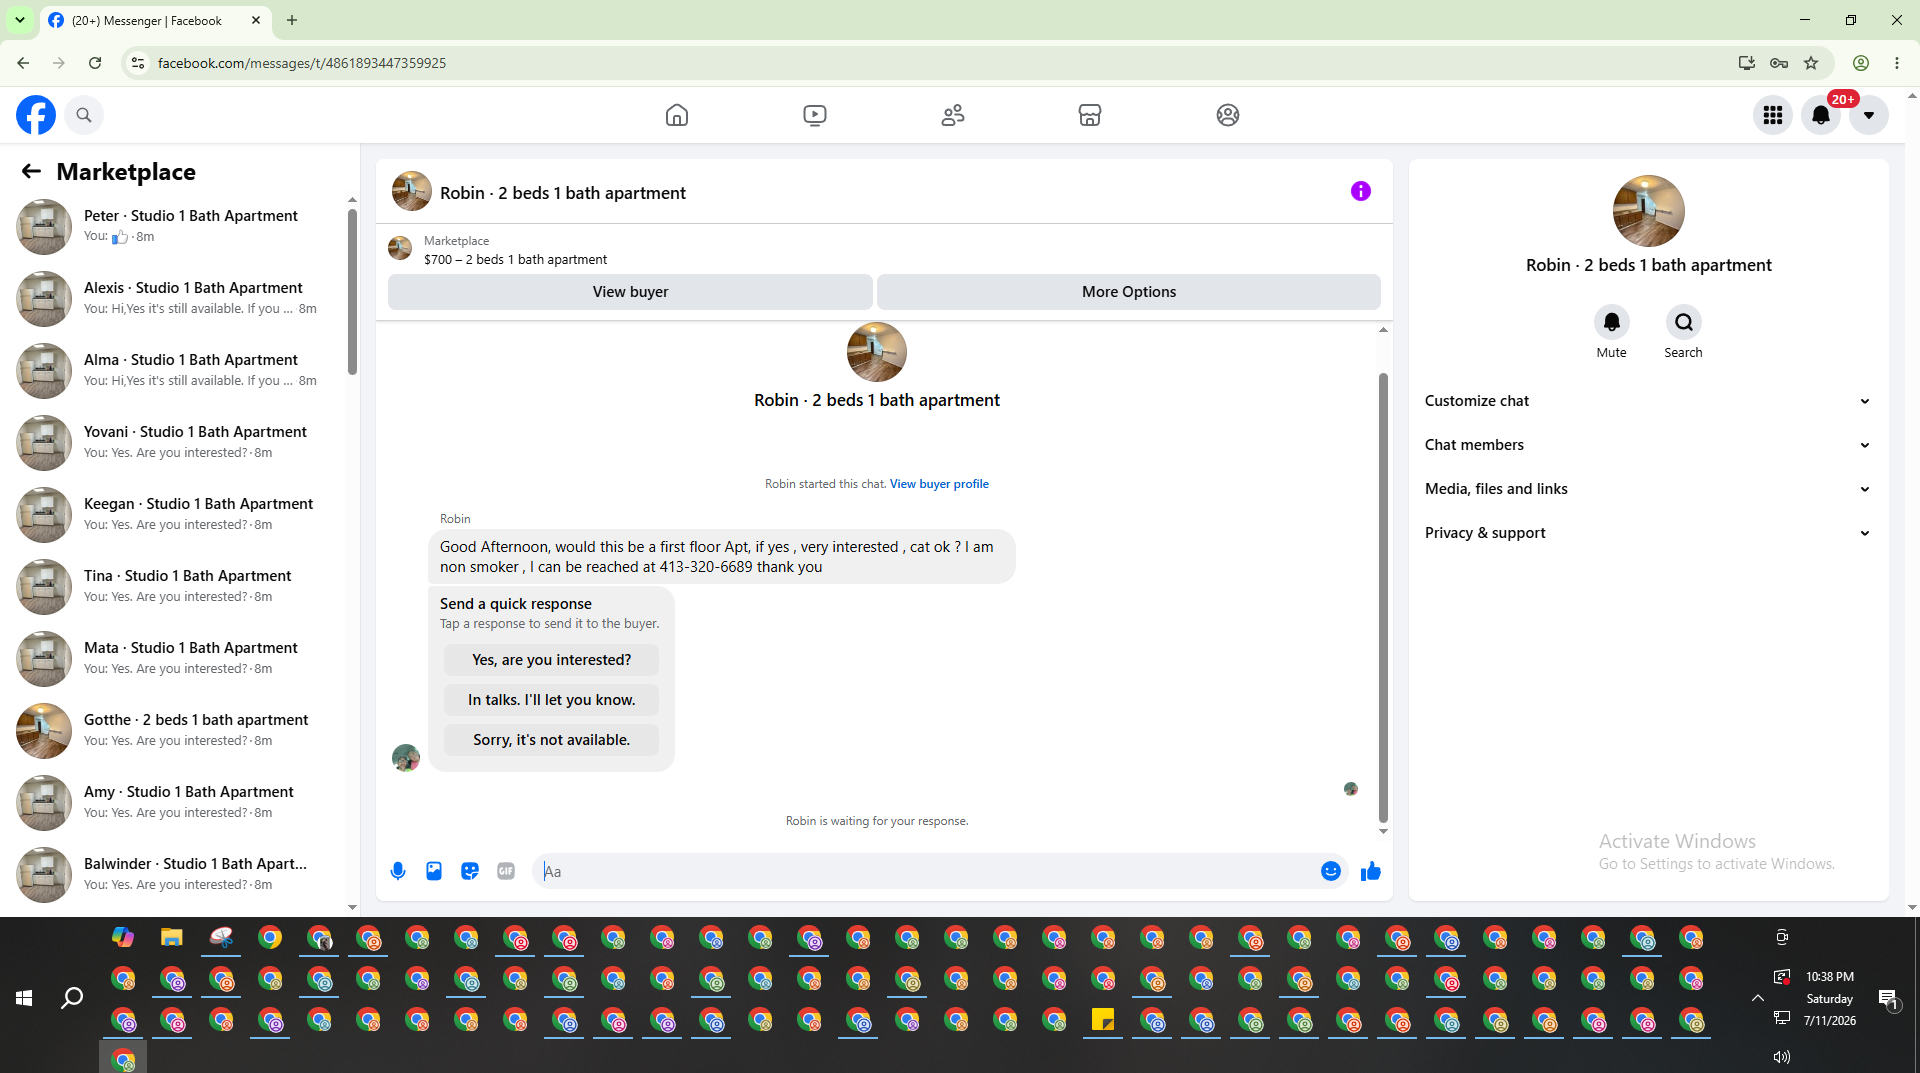Expand Customize chat section
This screenshot has width=1920, height=1073.
coord(1648,401)
